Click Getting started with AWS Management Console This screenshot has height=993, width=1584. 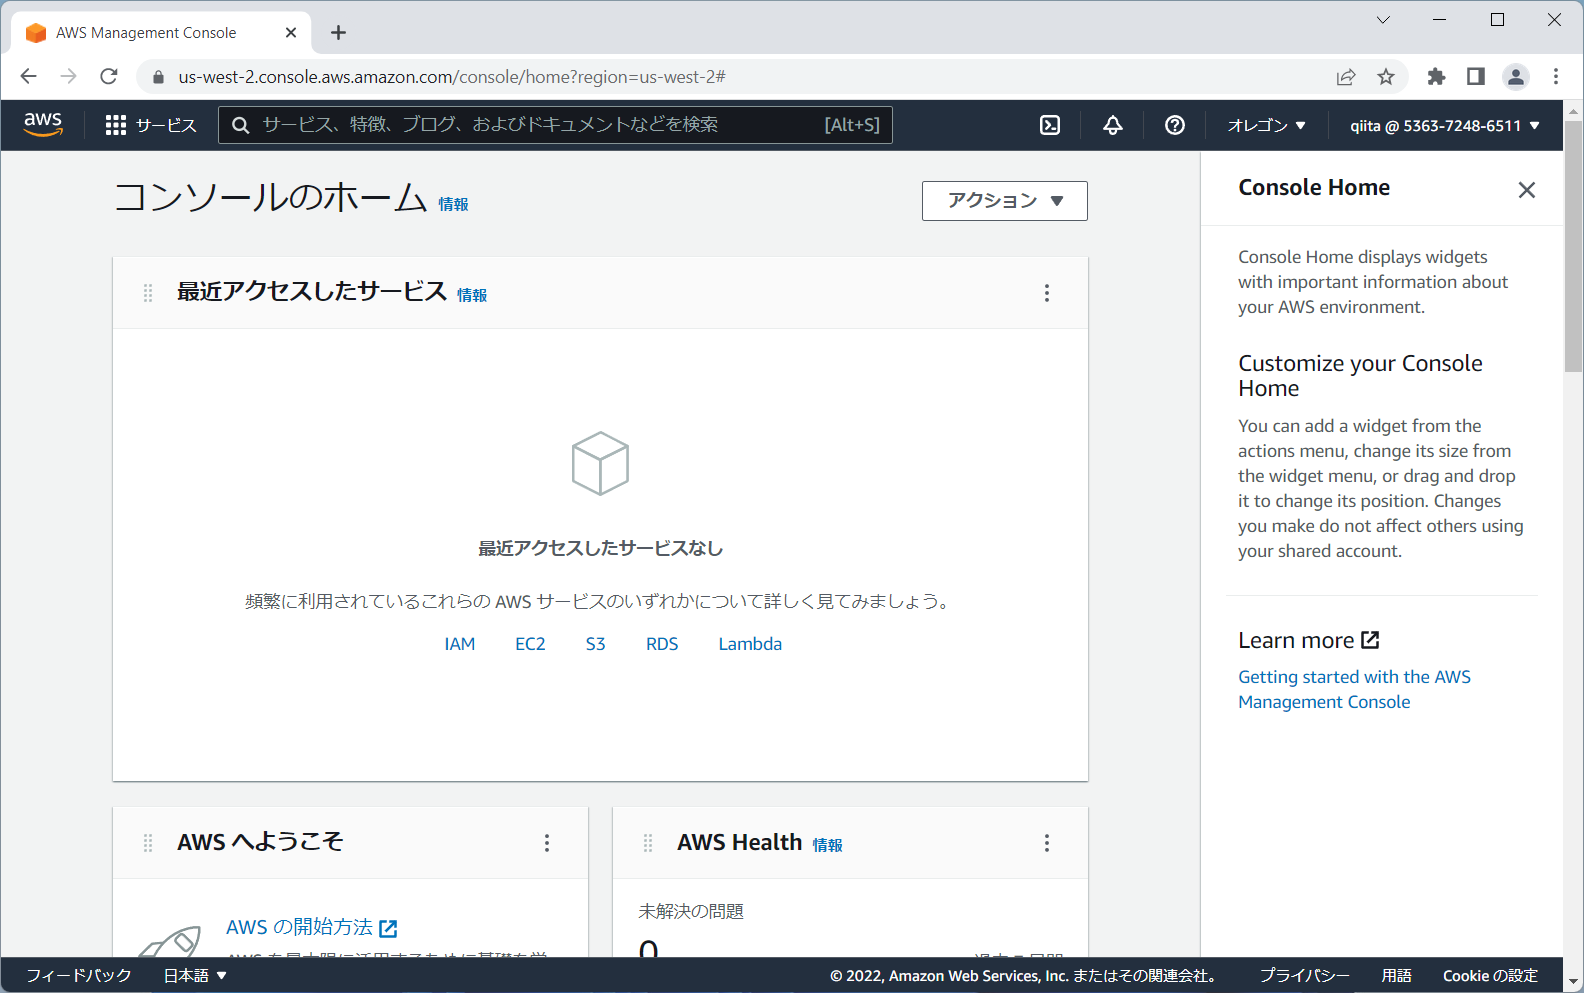click(x=1354, y=689)
